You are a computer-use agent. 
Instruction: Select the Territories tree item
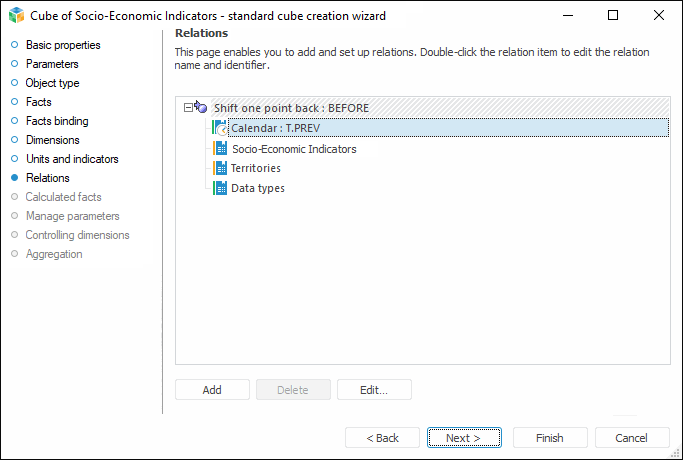pyautogui.click(x=256, y=168)
